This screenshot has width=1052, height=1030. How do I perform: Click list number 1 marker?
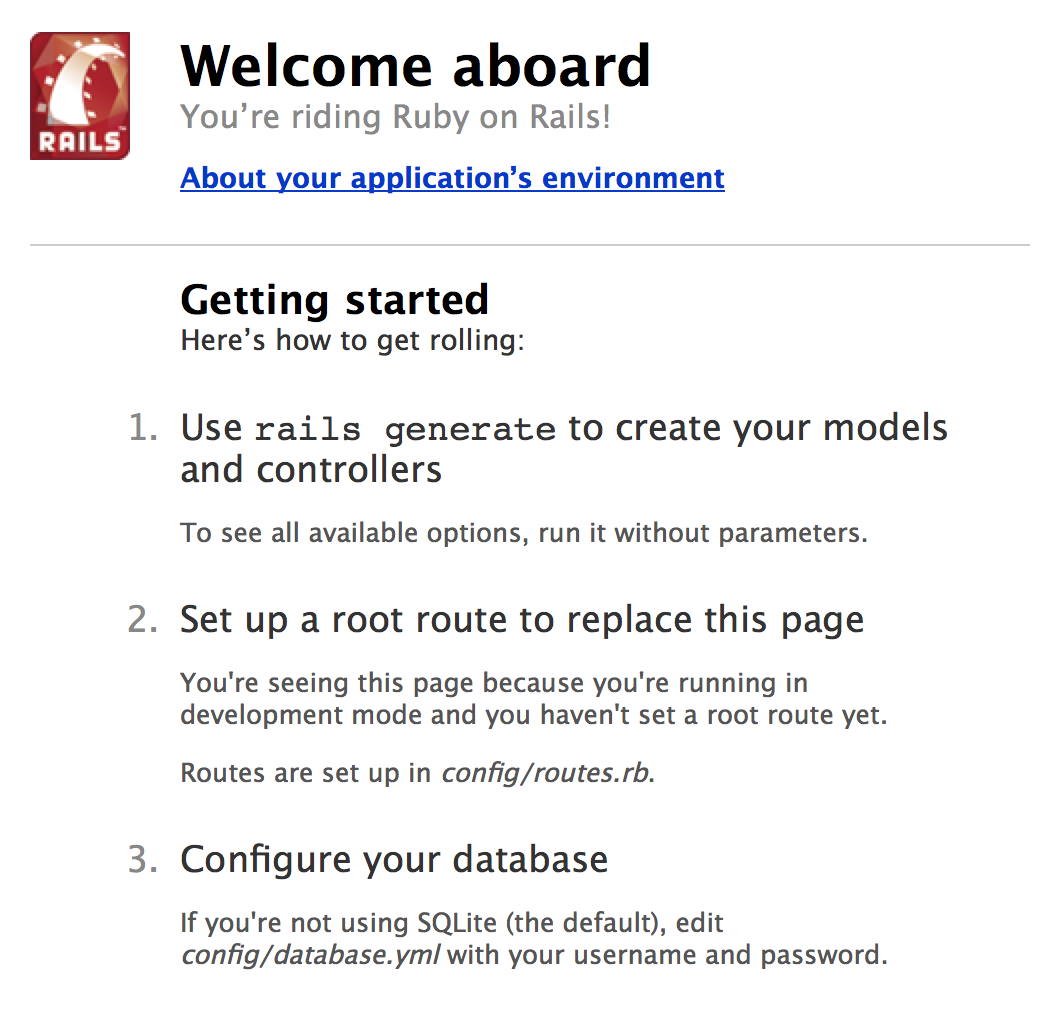tap(143, 427)
